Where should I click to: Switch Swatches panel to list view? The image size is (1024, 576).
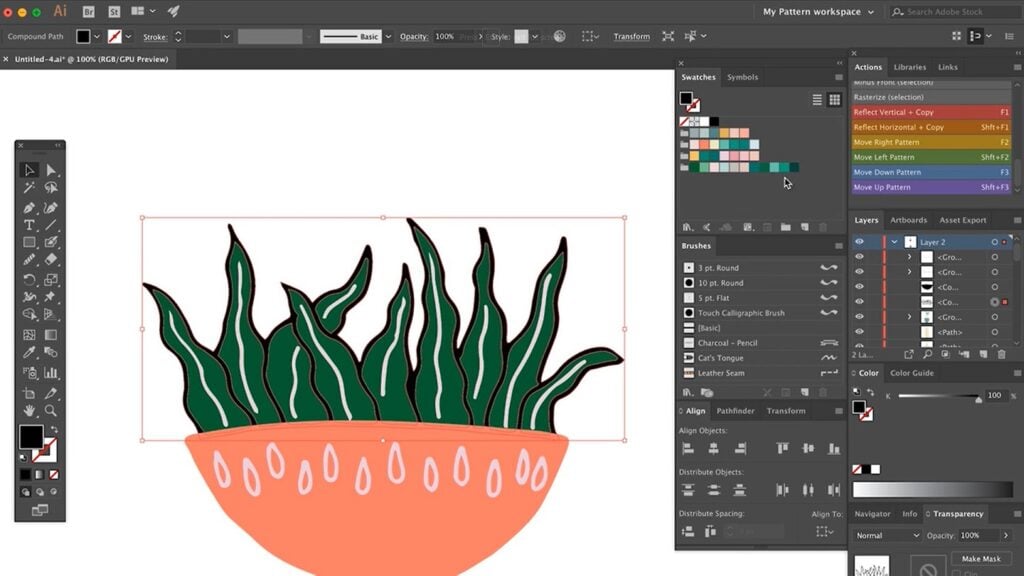tap(817, 100)
